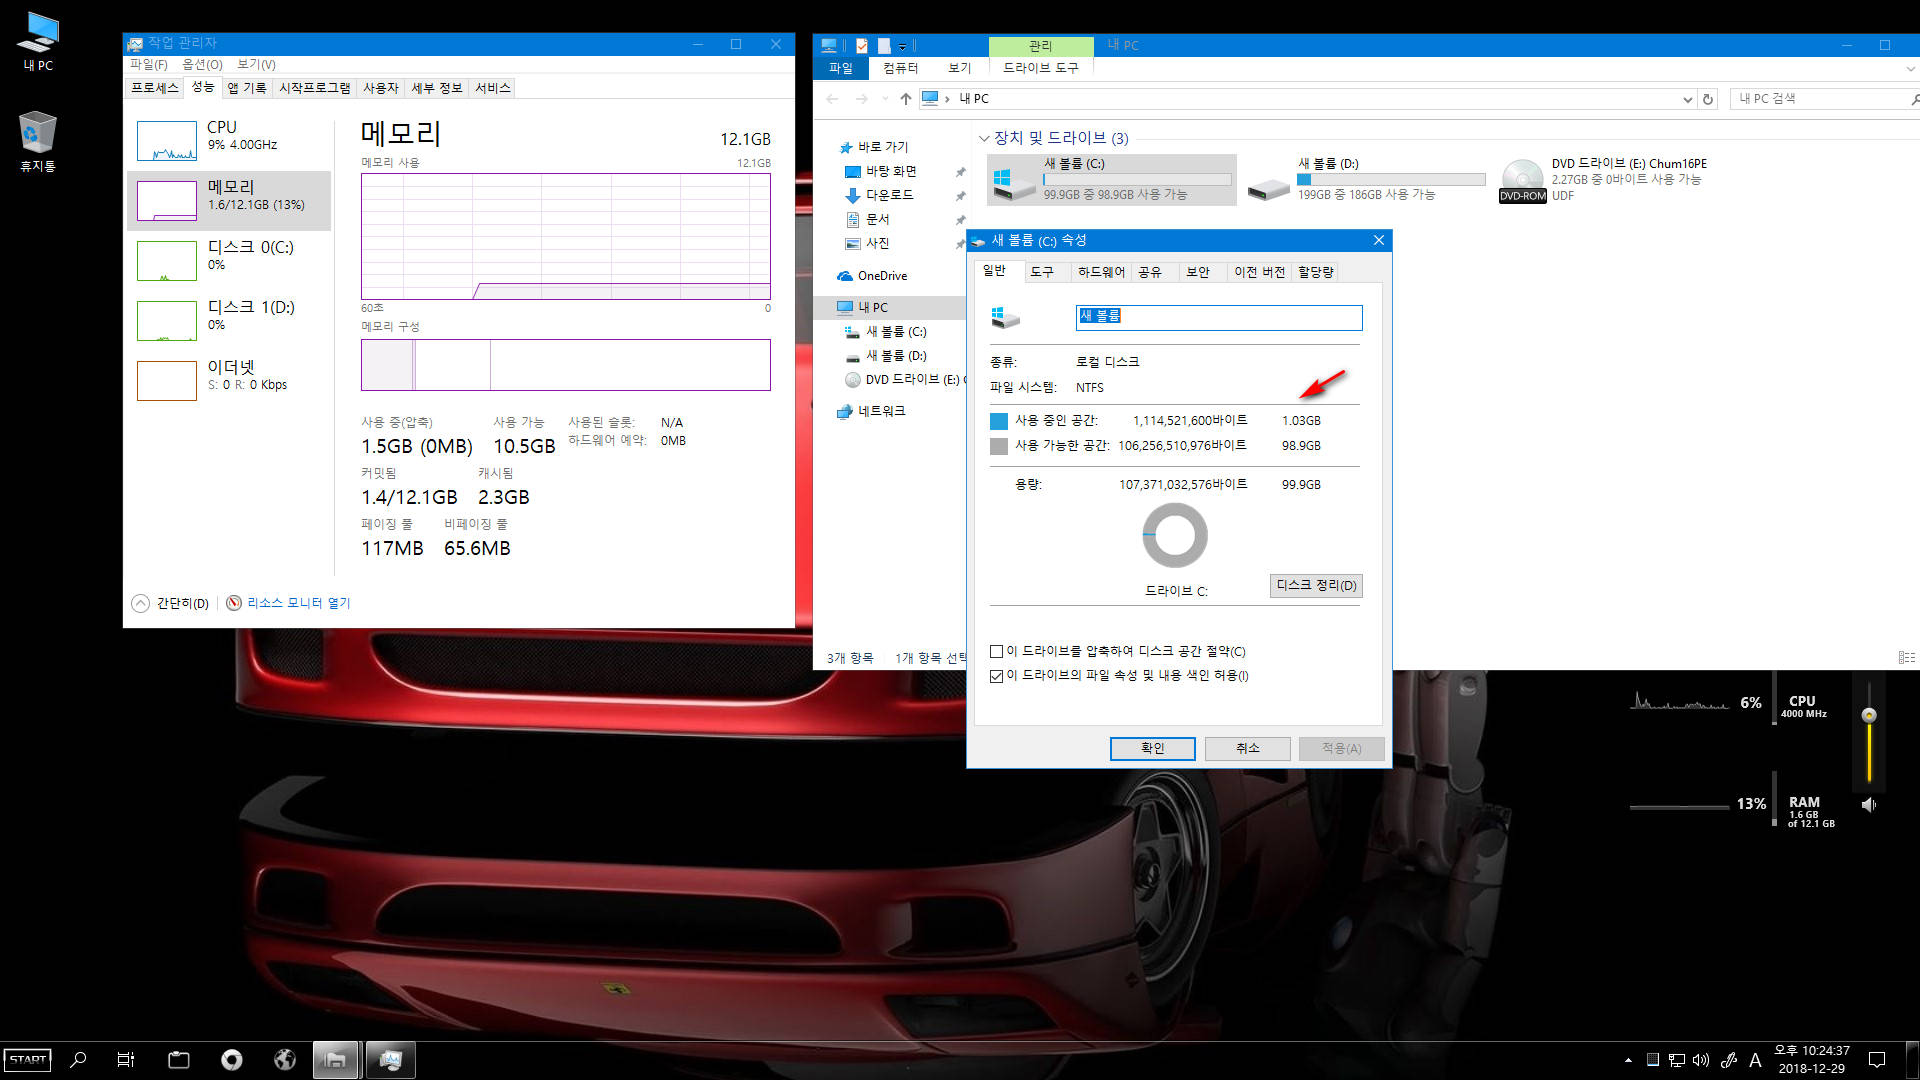Show hidden tray icons arrow

click(1628, 1060)
